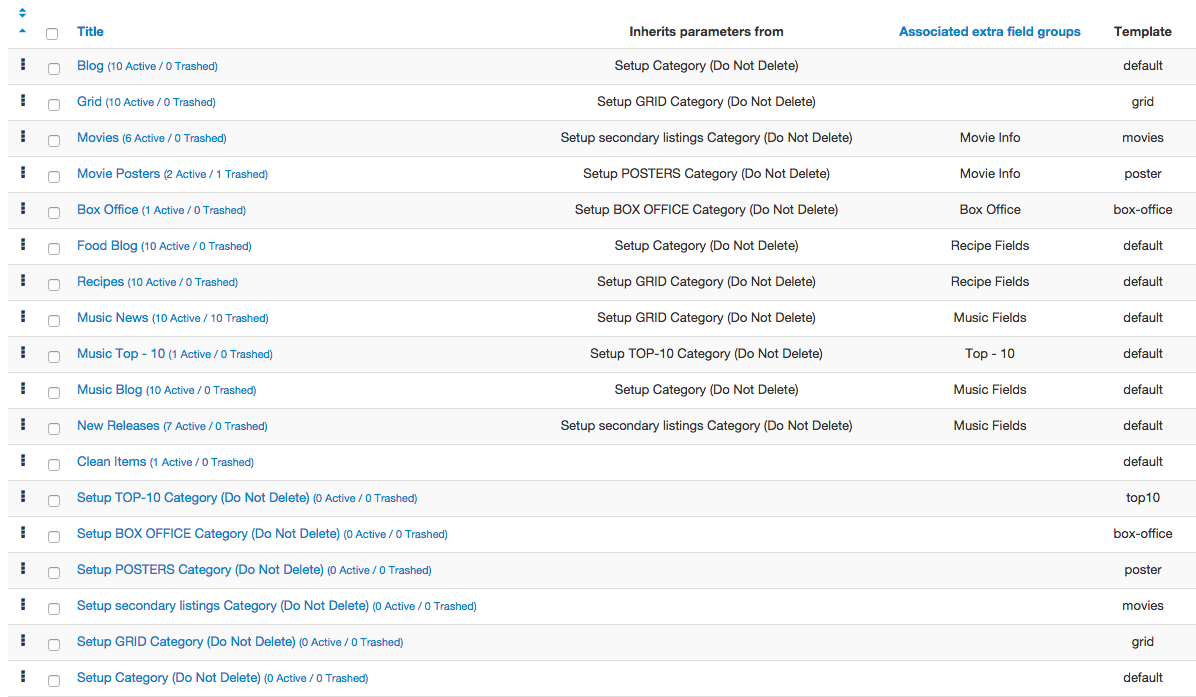Click drag handle for Setup secondary listings Category row
1196x697 pixels.
23,605
